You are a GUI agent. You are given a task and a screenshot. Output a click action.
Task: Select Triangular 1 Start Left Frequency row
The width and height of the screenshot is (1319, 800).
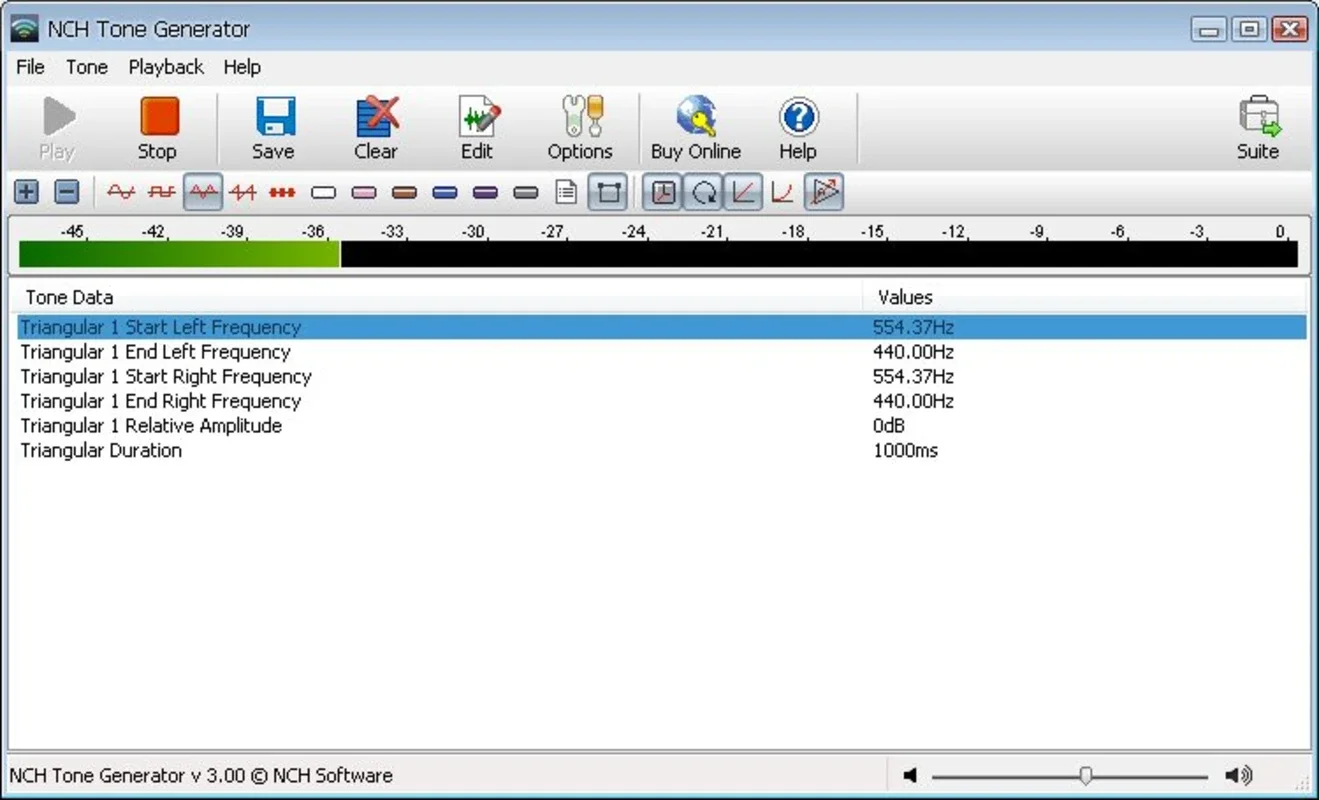[x=662, y=327]
